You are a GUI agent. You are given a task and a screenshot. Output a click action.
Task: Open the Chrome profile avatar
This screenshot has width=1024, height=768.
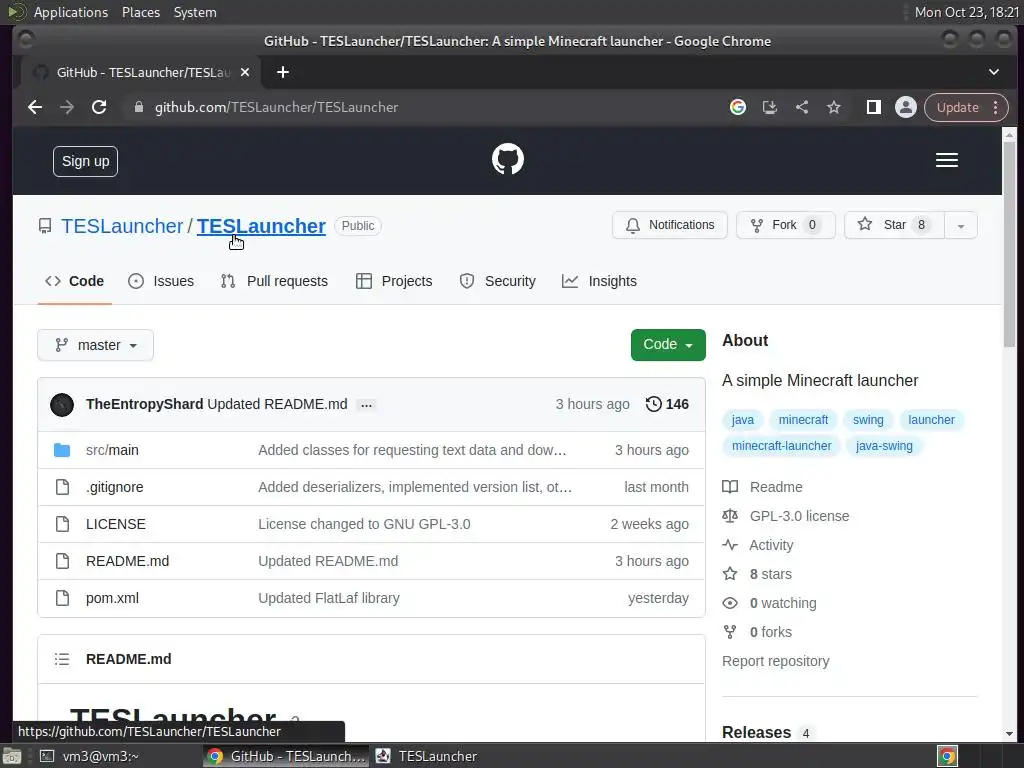coord(905,107)
